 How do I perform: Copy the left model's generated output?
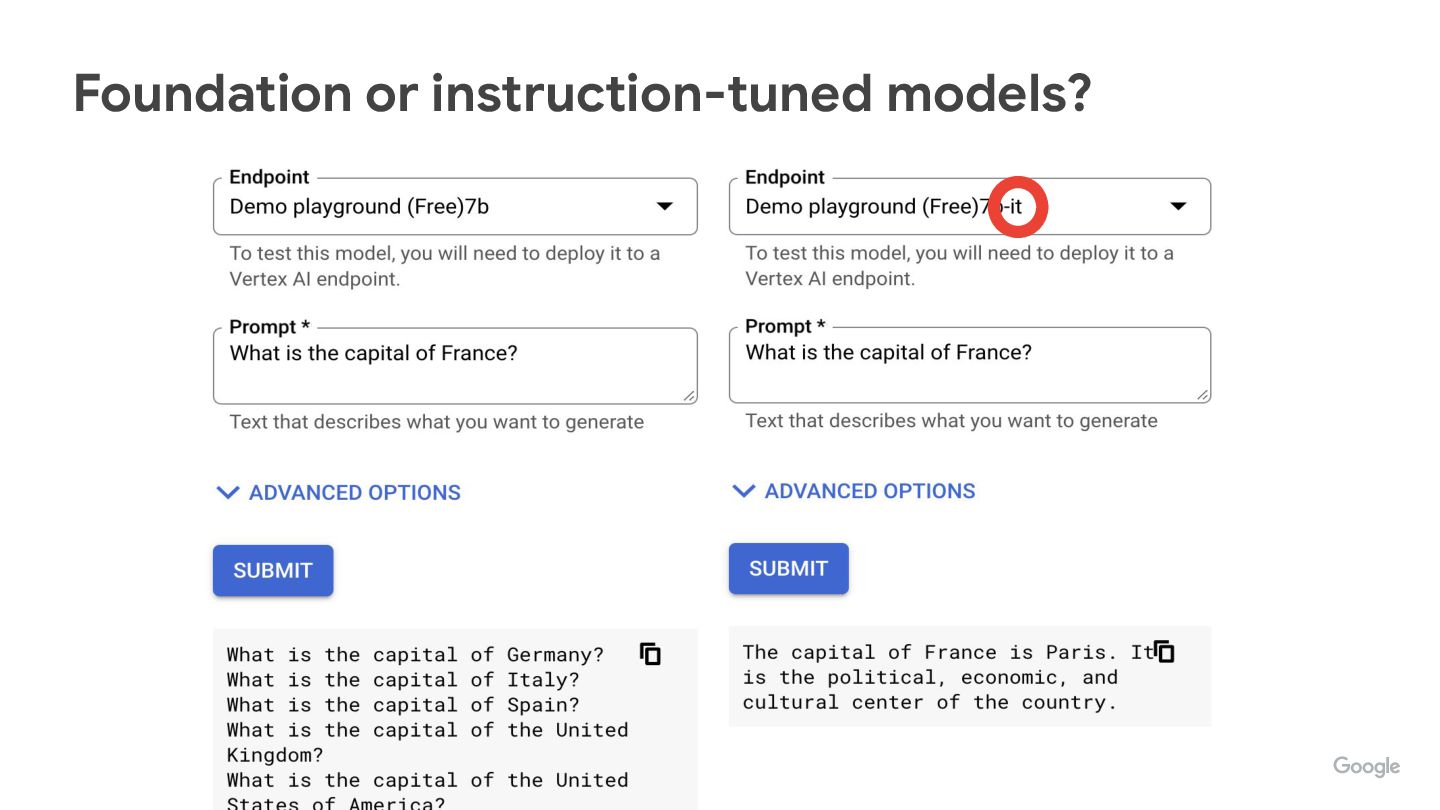[x=650, y=654]
